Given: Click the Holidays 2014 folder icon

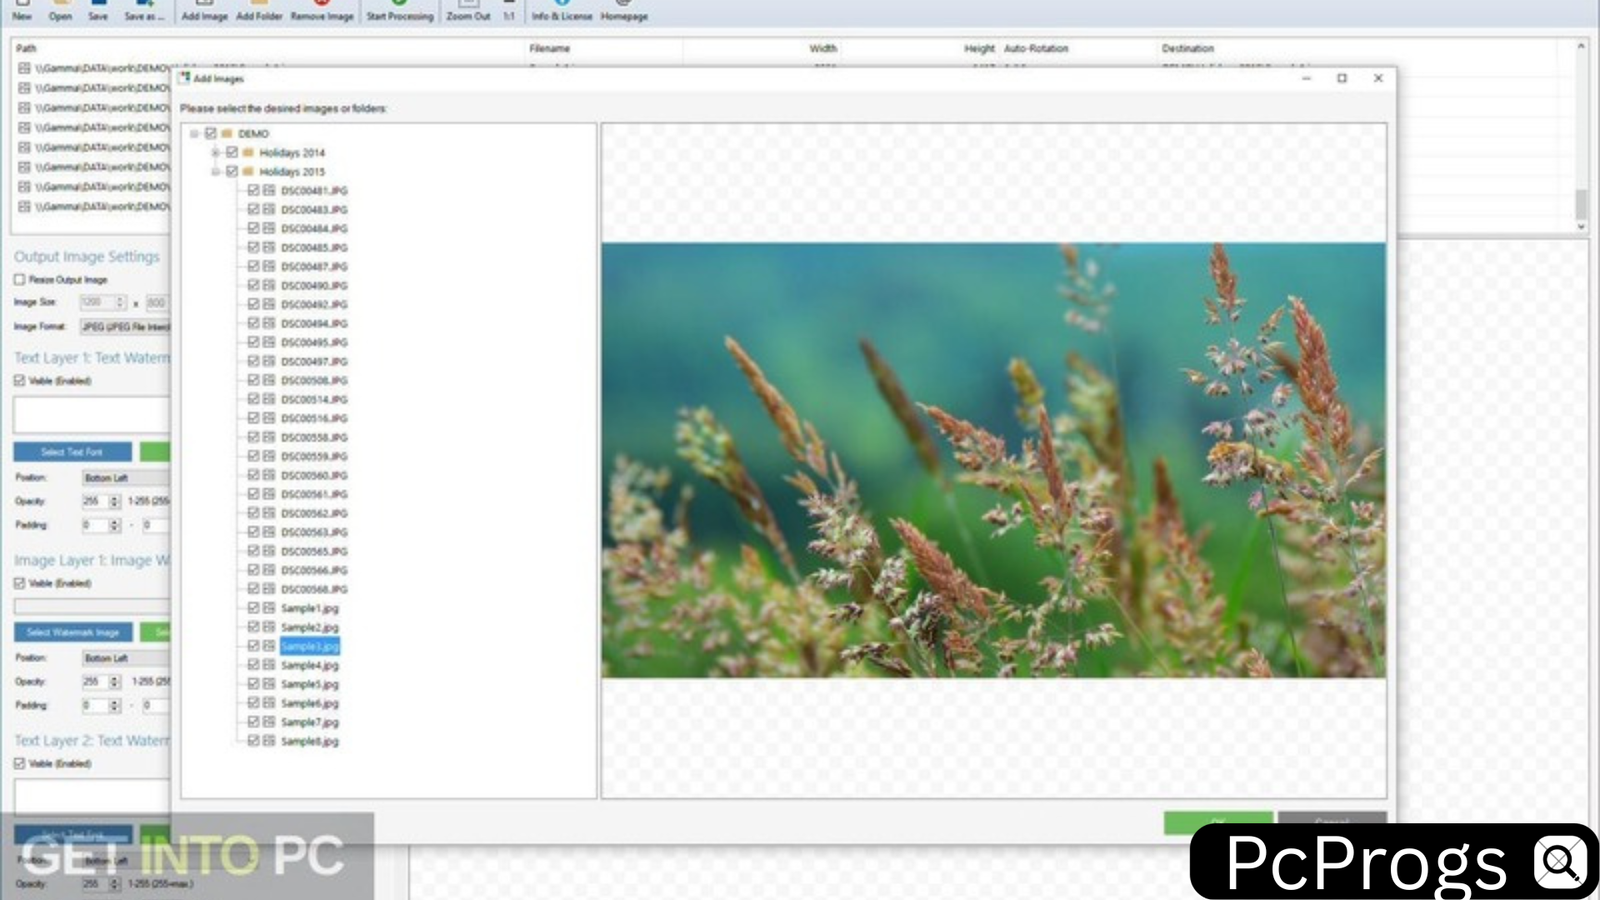Looking at the screenshot, I should 248,152.
